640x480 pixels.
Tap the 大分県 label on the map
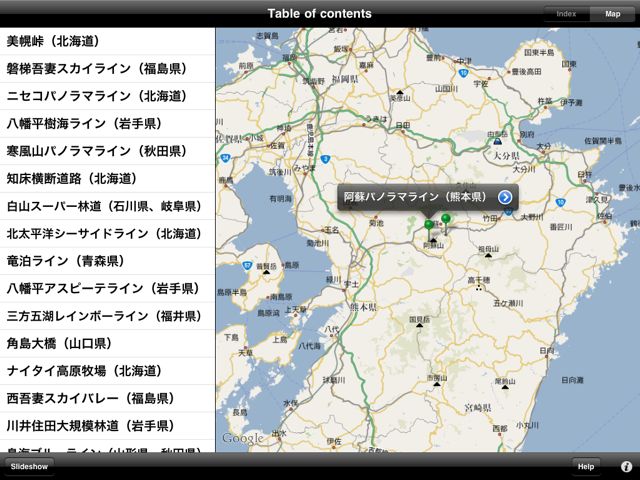click(x=507, y=156)
